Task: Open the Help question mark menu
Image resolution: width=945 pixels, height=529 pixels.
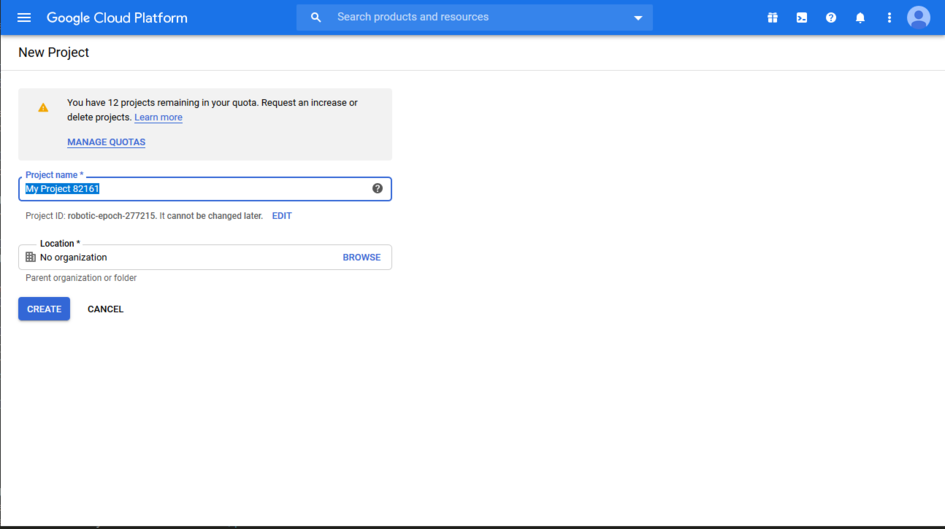Action: pyautogui.click(x=831, y=17)
